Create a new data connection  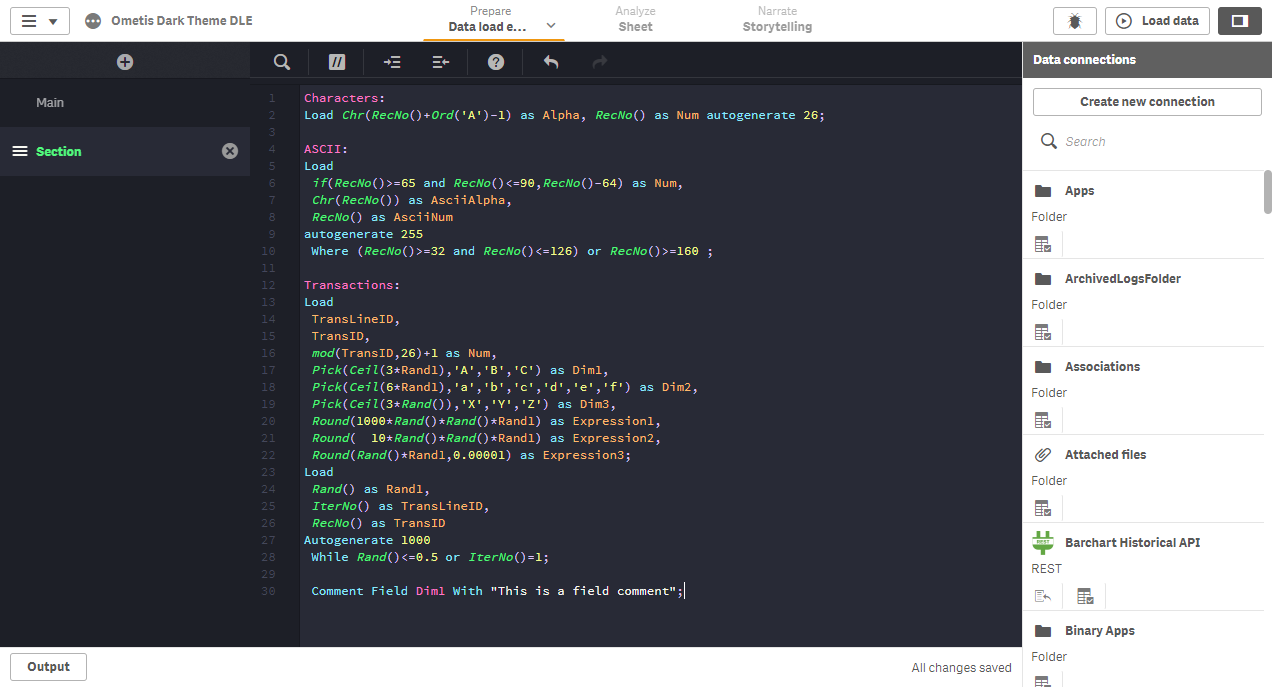[1146, 101]
